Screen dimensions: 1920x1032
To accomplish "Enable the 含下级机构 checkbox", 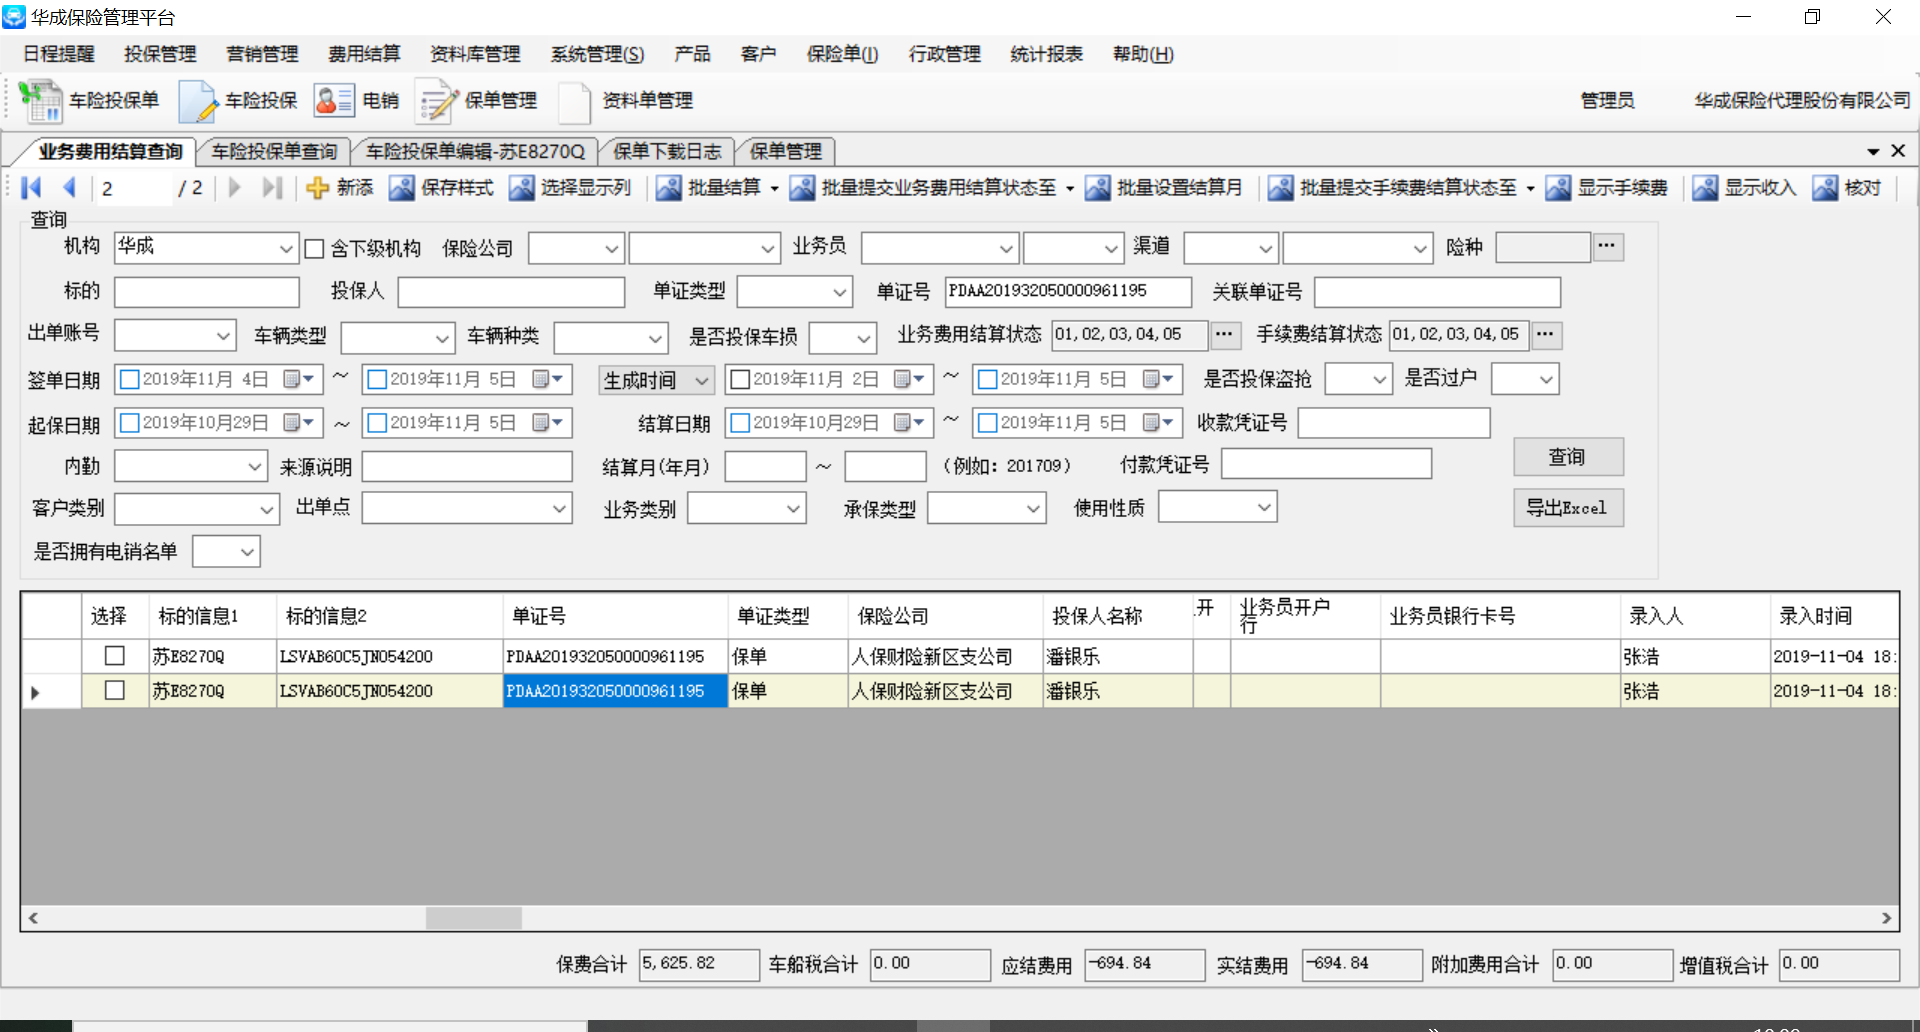I will point(315,249).
